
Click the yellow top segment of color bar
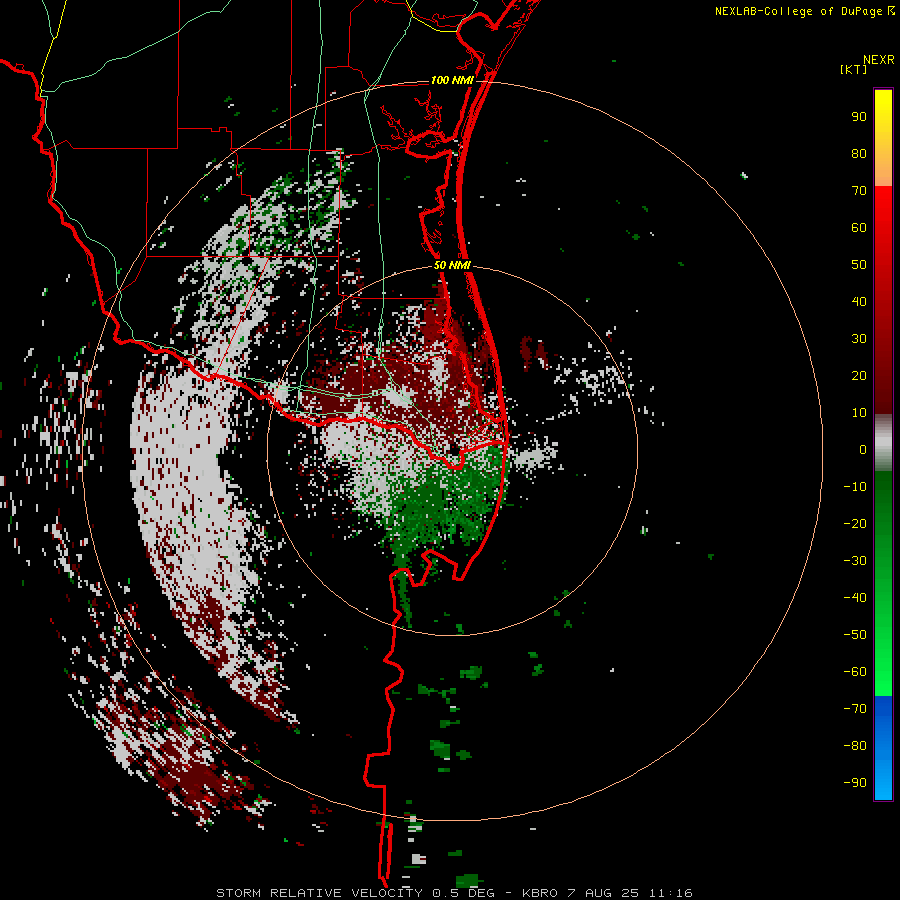883,138
